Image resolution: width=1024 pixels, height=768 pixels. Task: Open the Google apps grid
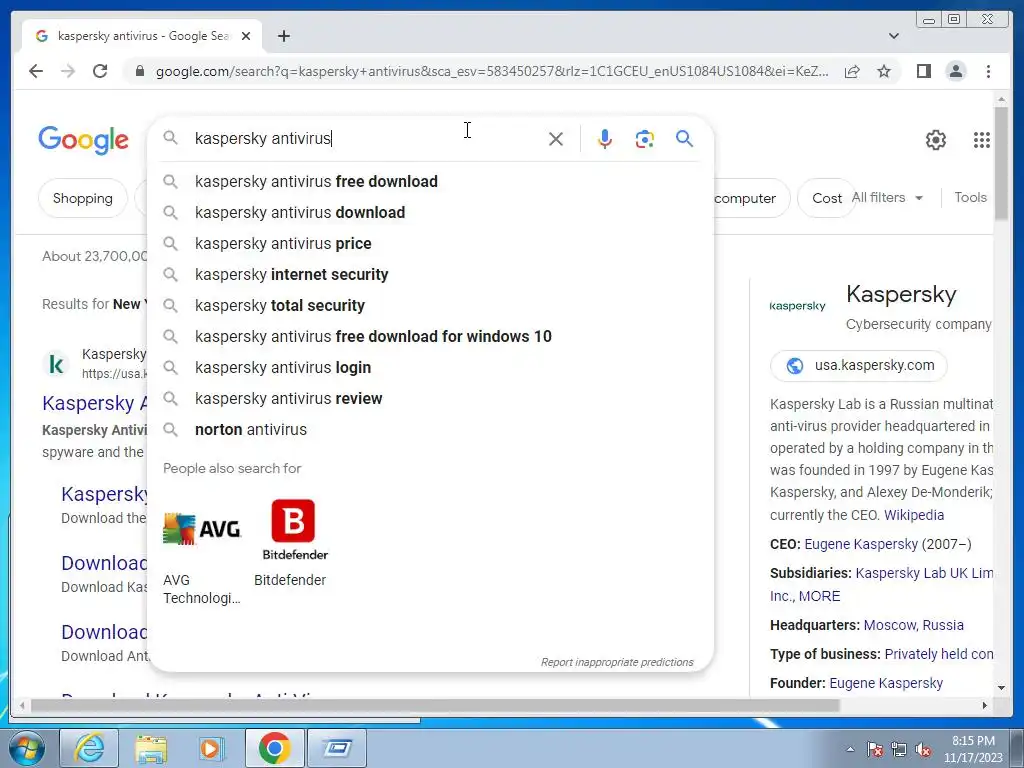click(982, 140)
